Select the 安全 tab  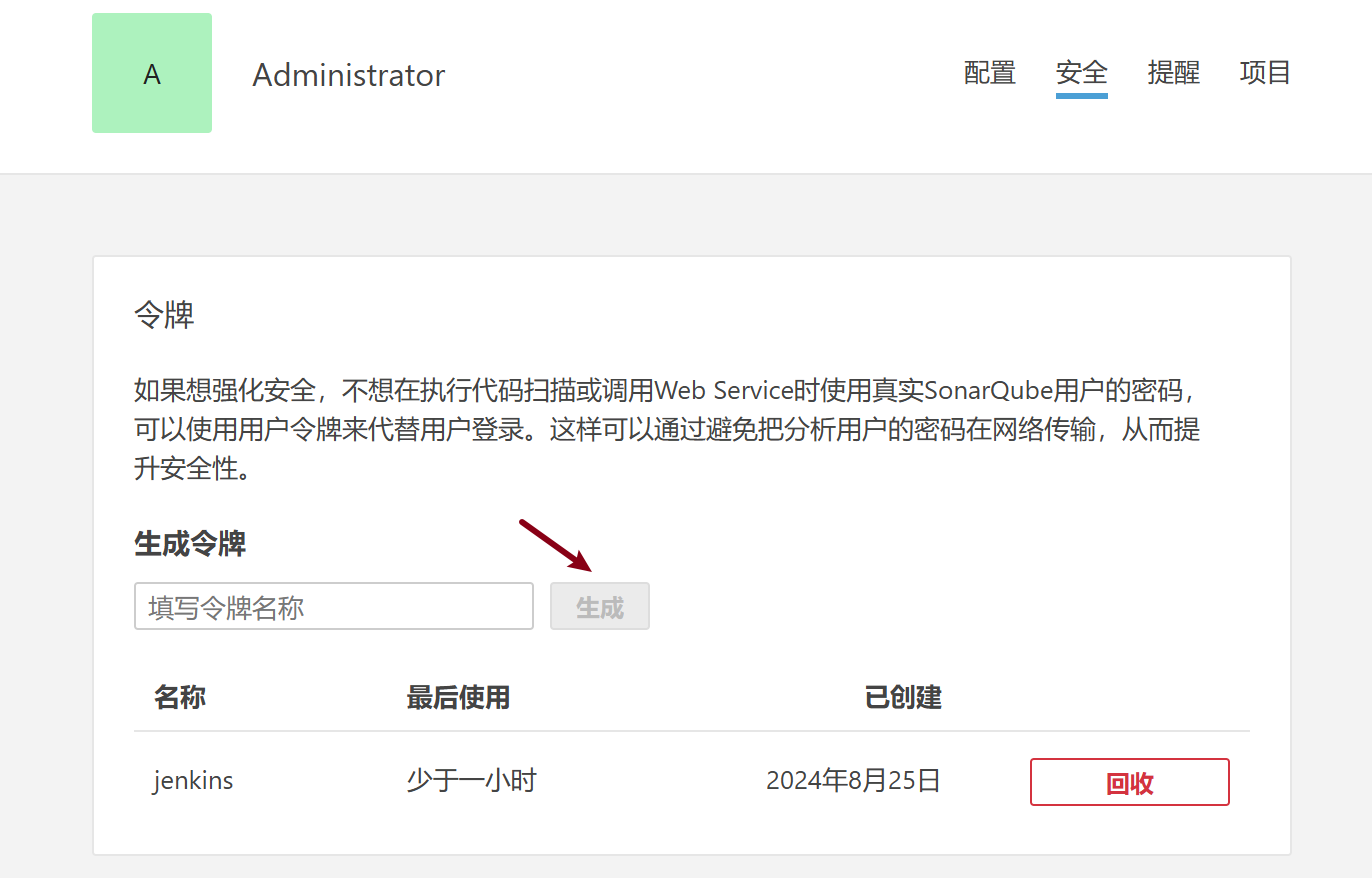click(1082, 73)
